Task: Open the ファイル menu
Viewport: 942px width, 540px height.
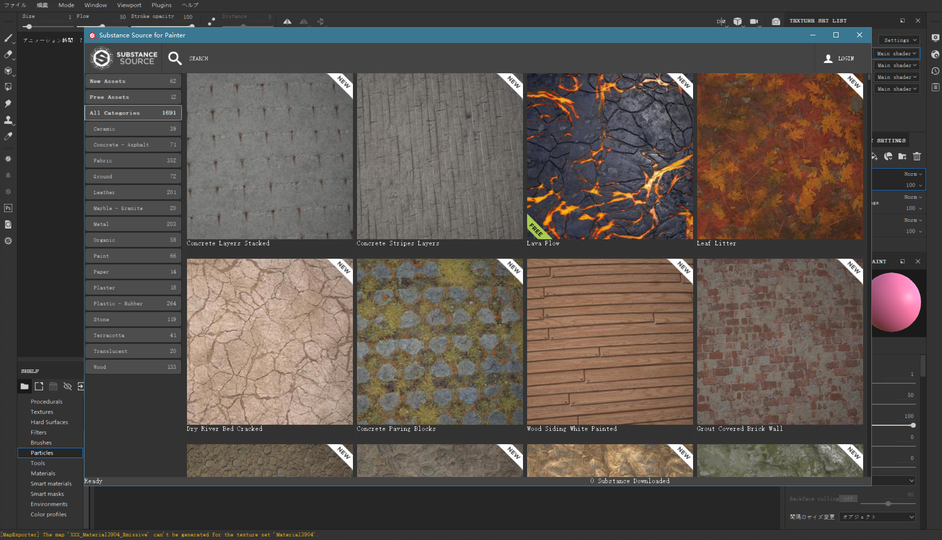Action: [x=15, y=5]
